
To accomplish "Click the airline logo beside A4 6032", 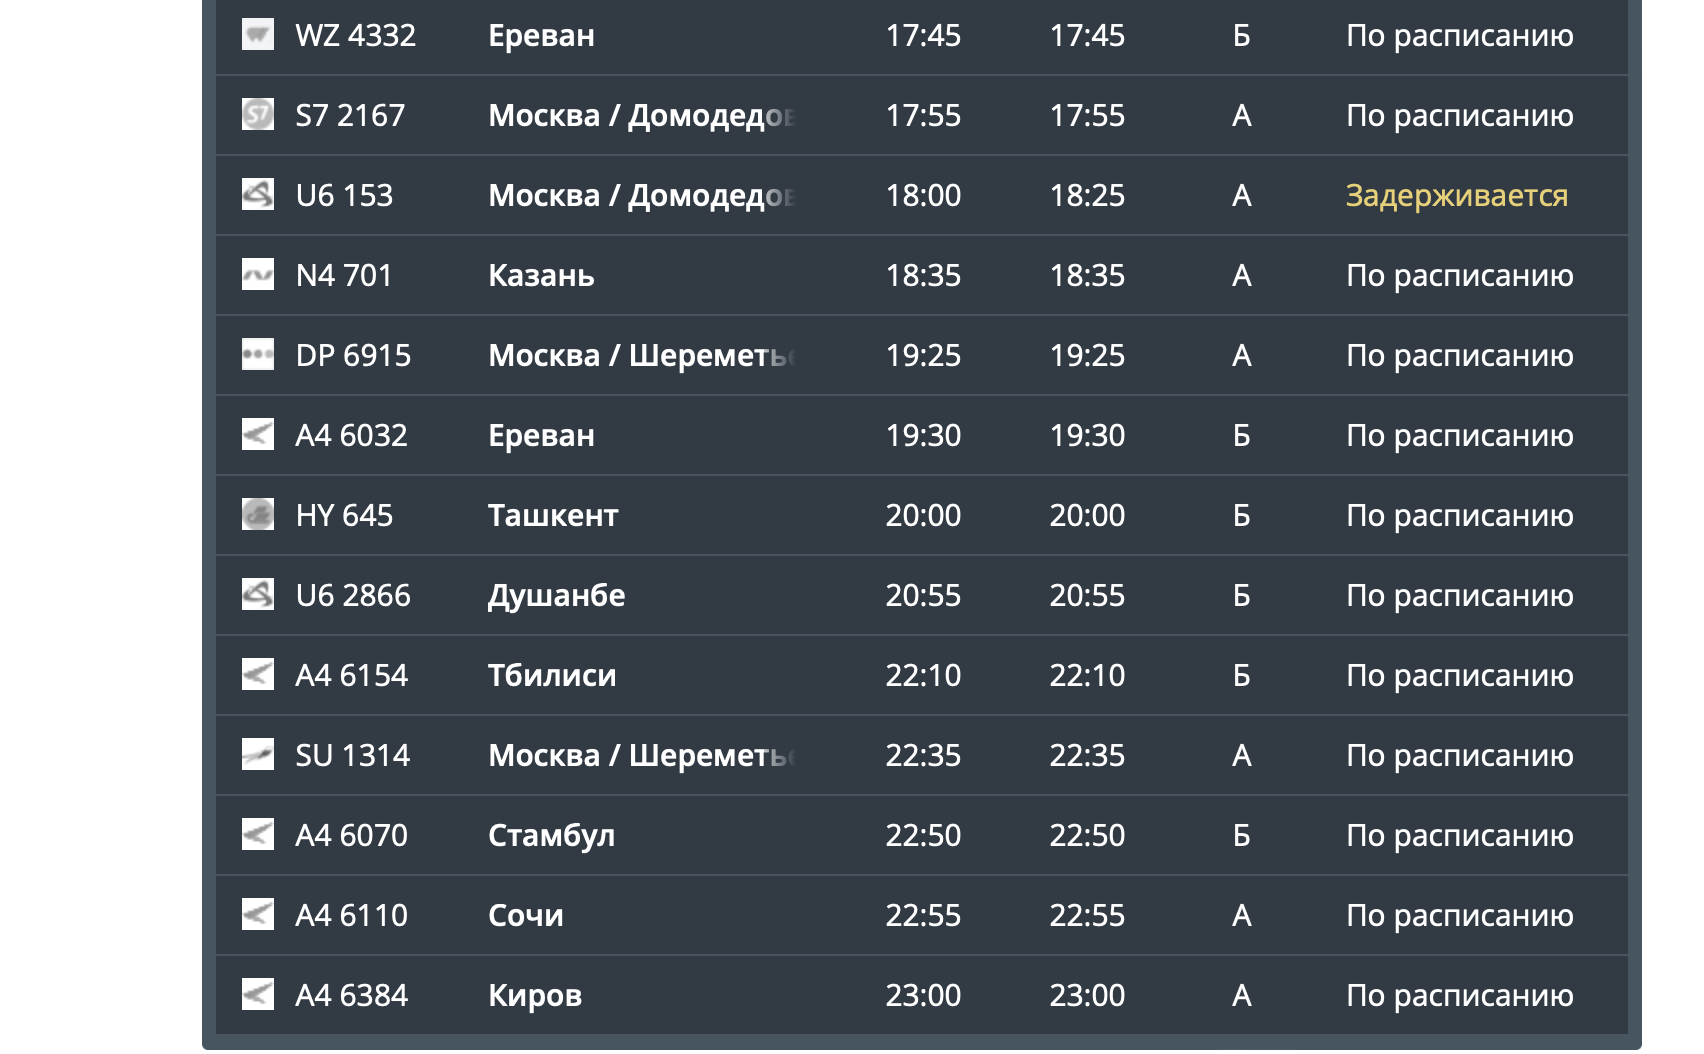I will [258, 435].
